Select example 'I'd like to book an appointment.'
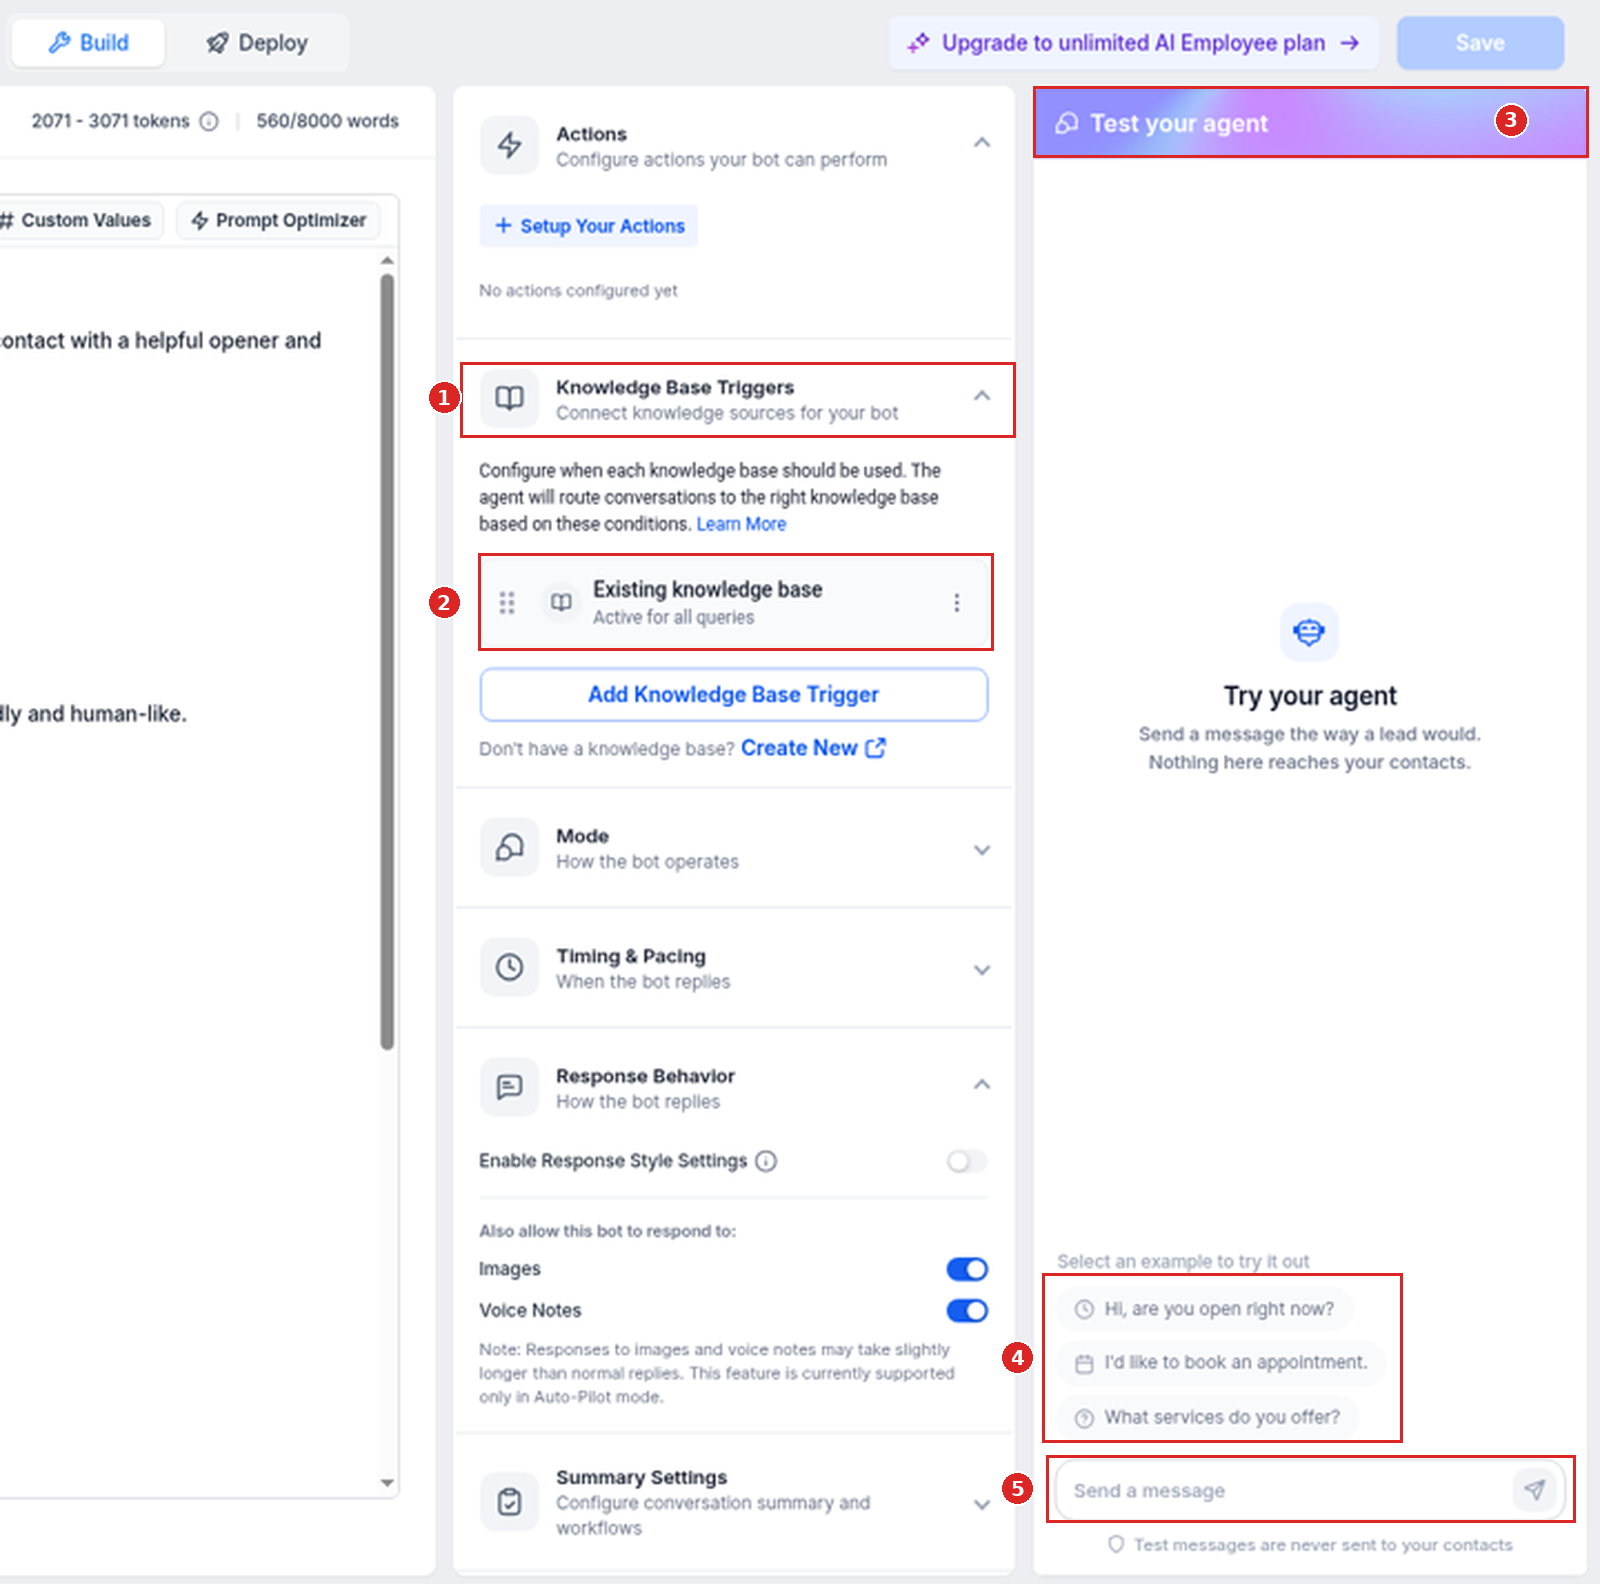1600x1584 pixels. [1221, 1363]
